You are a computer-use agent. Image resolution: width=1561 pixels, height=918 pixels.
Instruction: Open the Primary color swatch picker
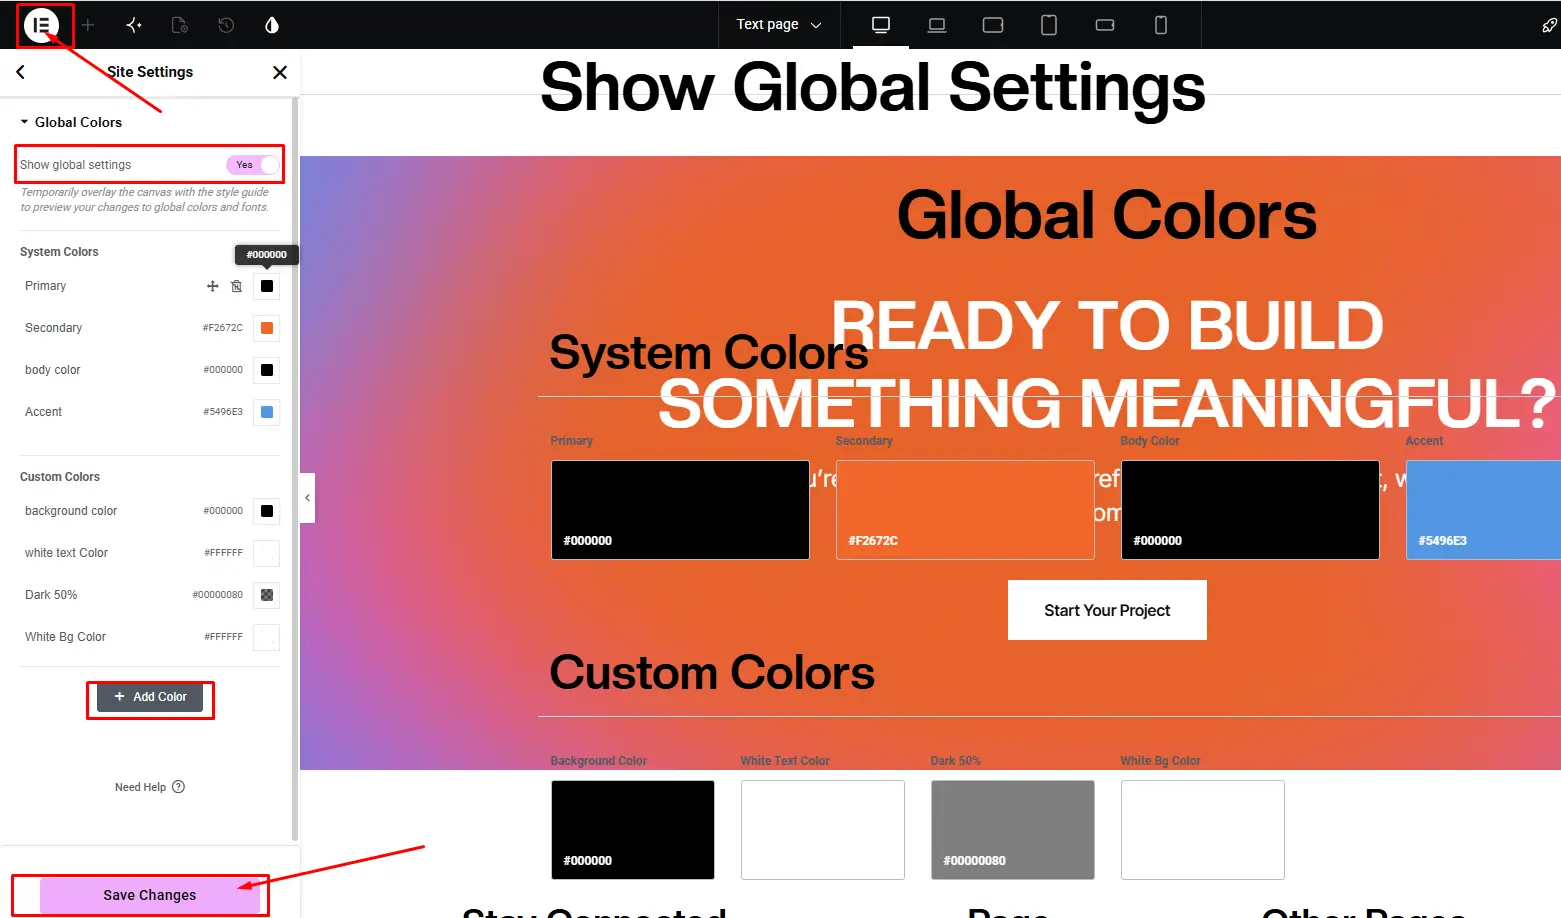[267, 286]
